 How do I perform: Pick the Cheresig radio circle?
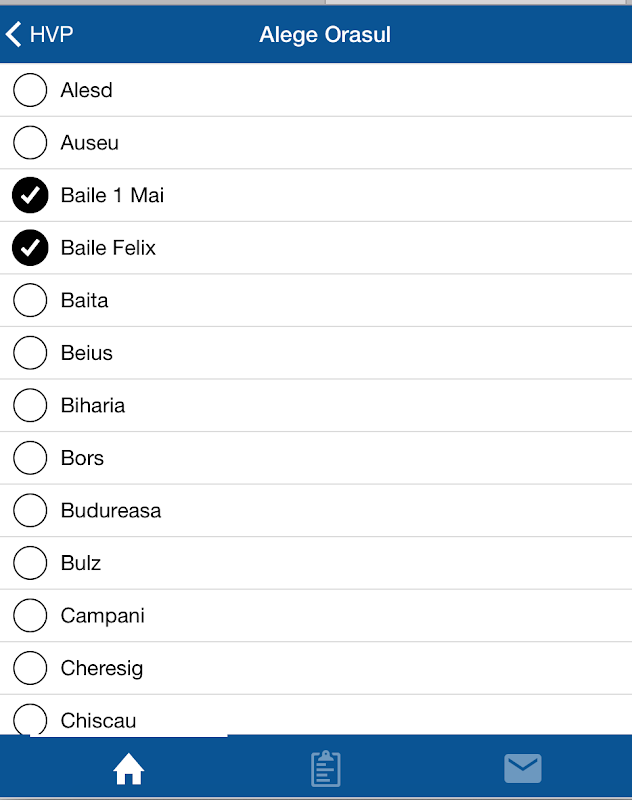tap(30, 668)
